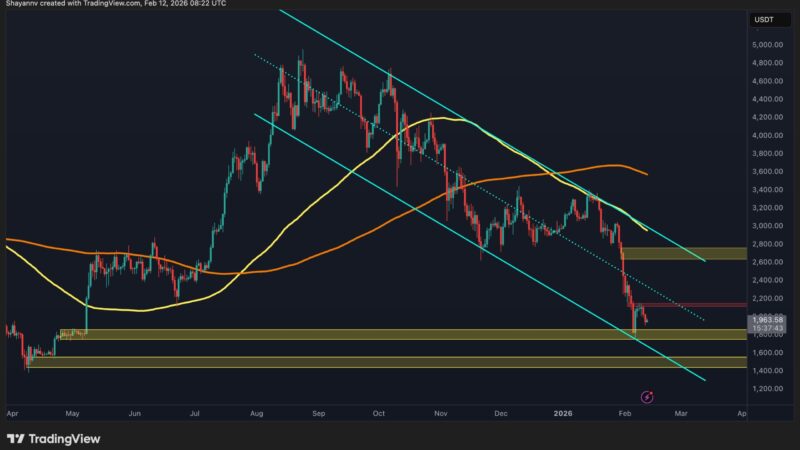Screen dimensions: 800x450
Task: Click the 1,600.00 price axis label
Action: [767, 353]
